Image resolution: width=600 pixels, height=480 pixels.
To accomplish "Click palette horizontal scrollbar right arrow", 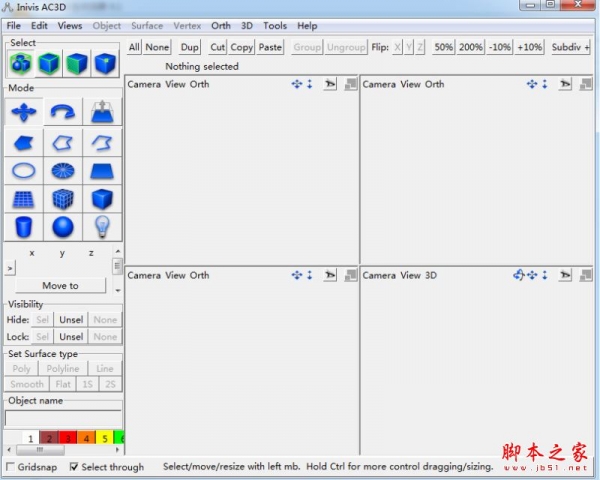I will click(x=117, y=449).
